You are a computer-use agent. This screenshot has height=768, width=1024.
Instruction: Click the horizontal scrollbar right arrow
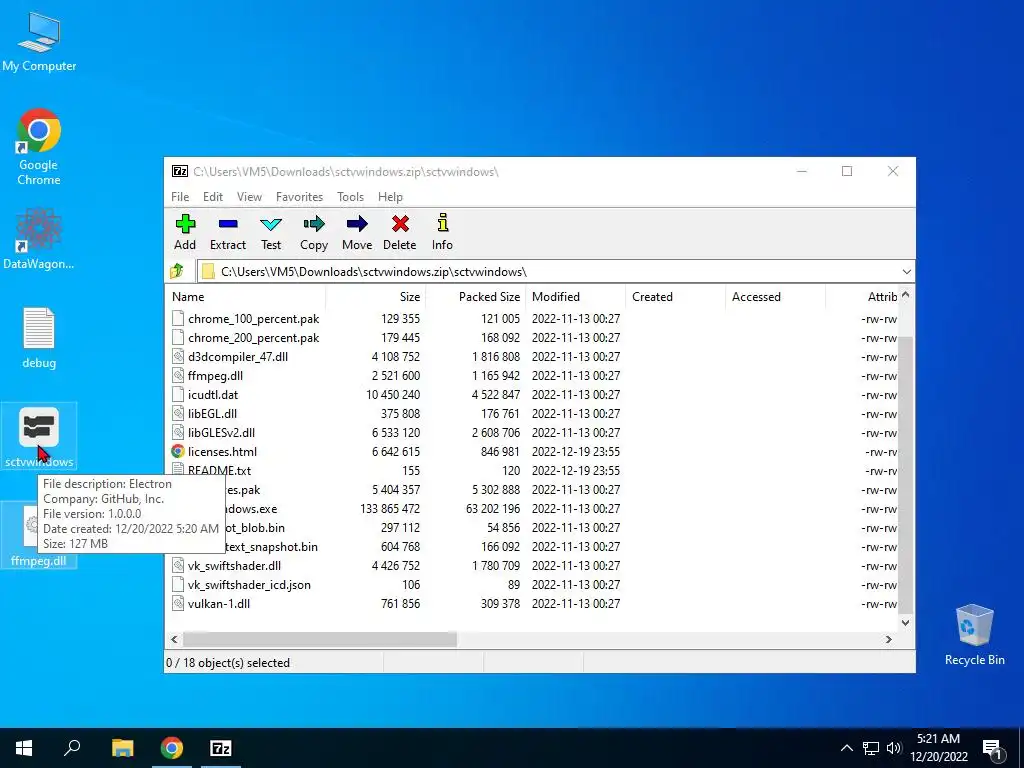pyautogui.click(x=888, y=639)
